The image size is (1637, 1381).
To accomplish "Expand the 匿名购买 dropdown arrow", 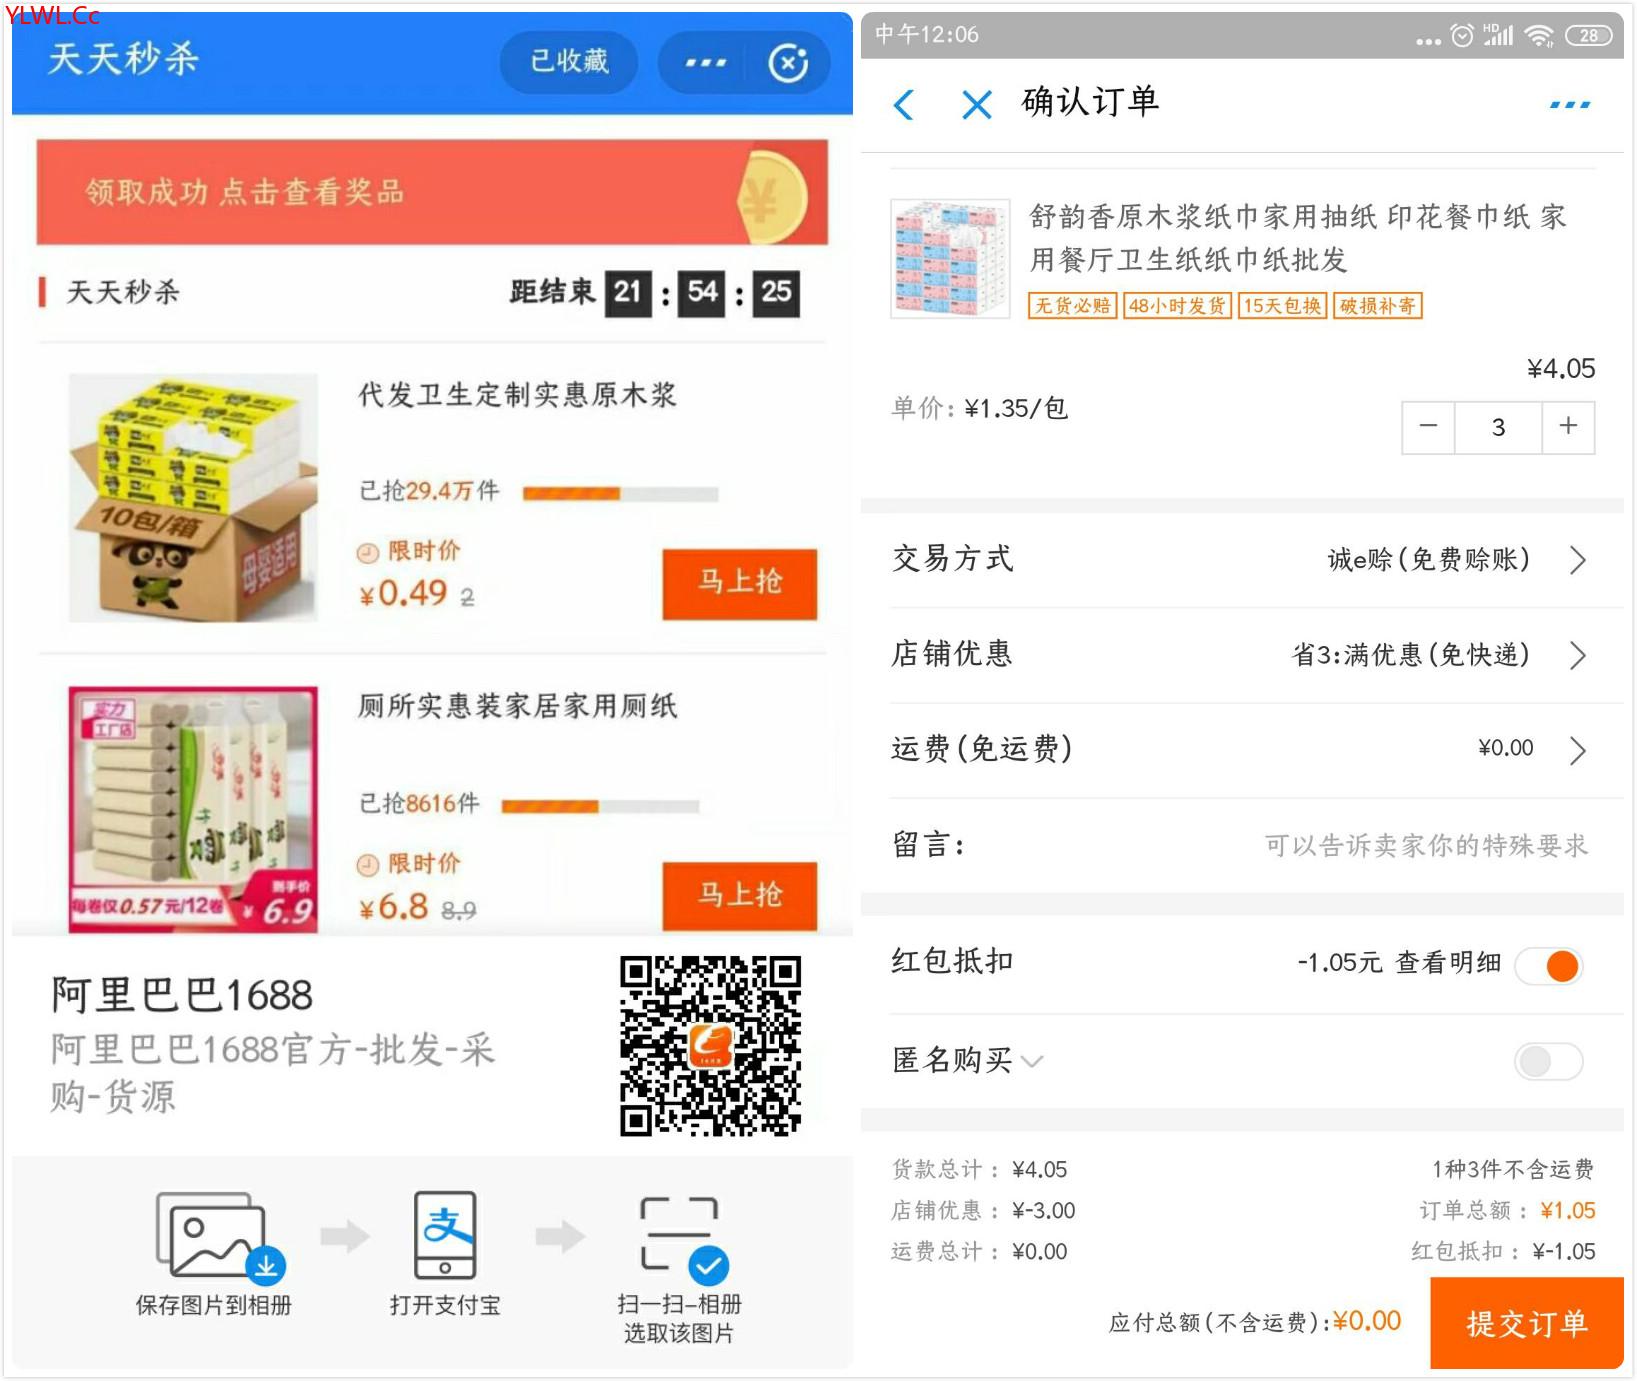I will (1032, 1062).
